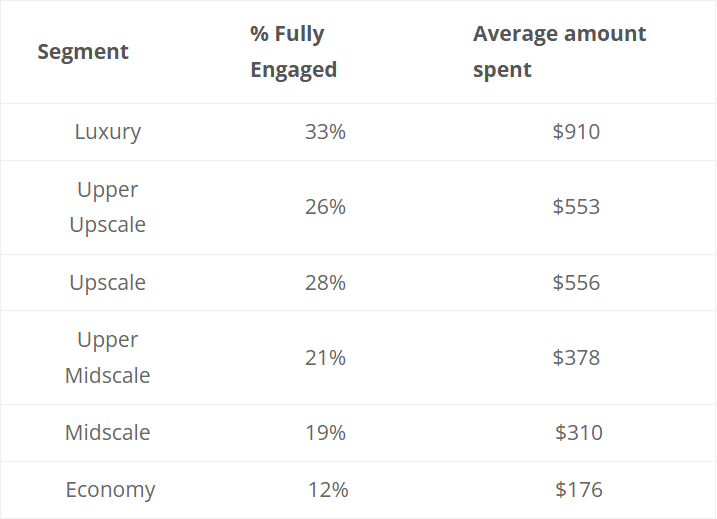Click the $176 amount cell
717x519 pixels.
tap(579, 490)
